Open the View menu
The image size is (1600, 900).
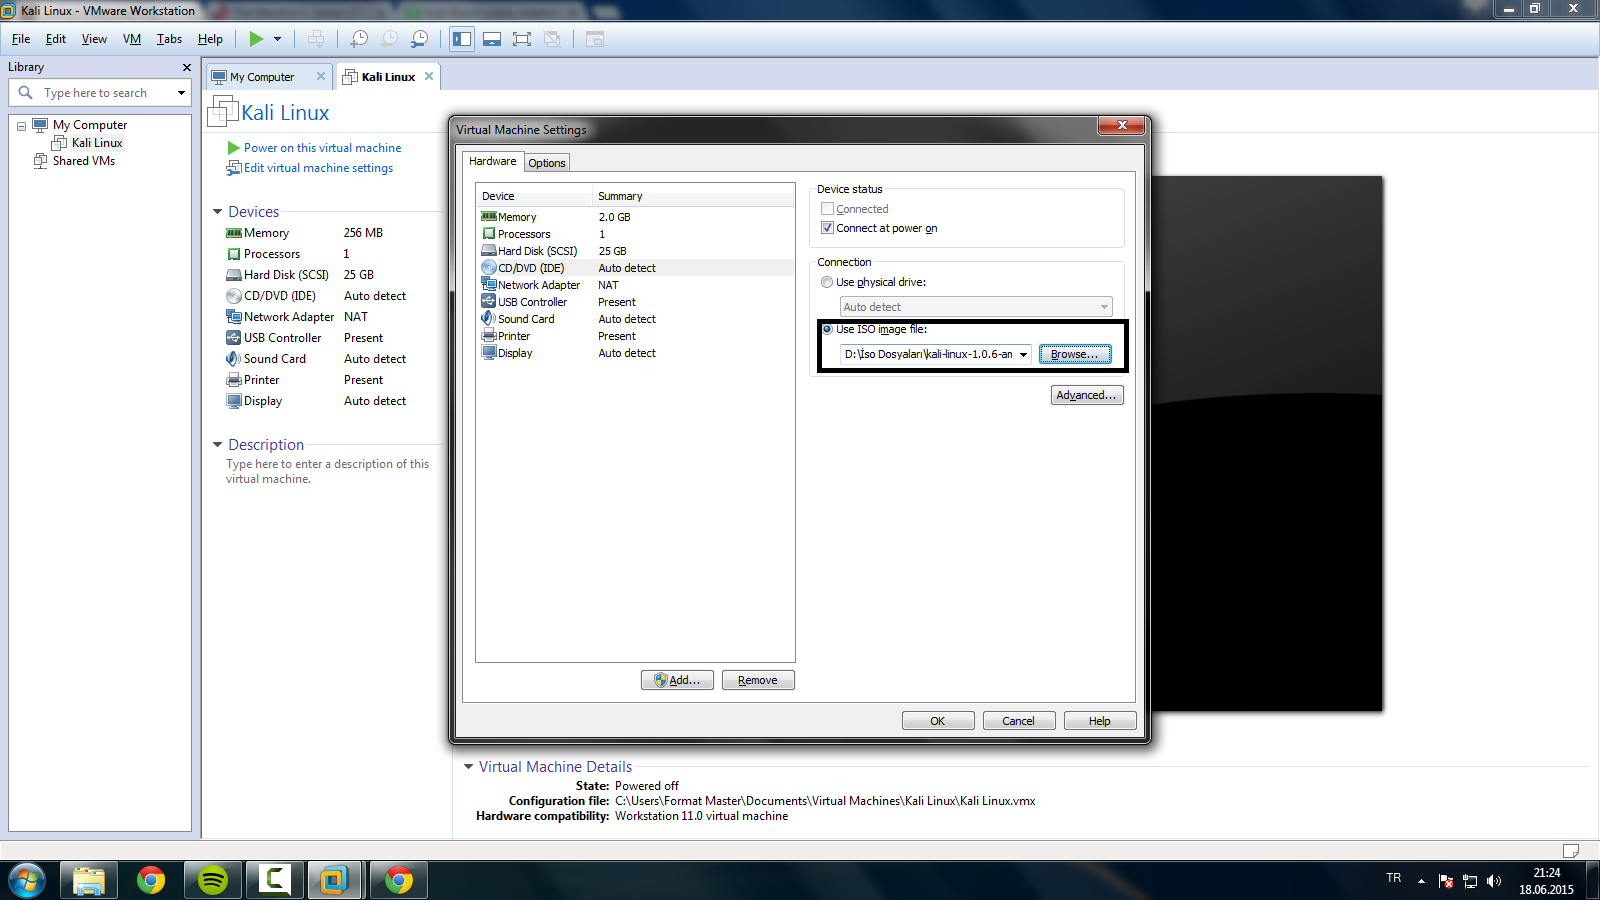pyautogui.click(x=94, y=39)
